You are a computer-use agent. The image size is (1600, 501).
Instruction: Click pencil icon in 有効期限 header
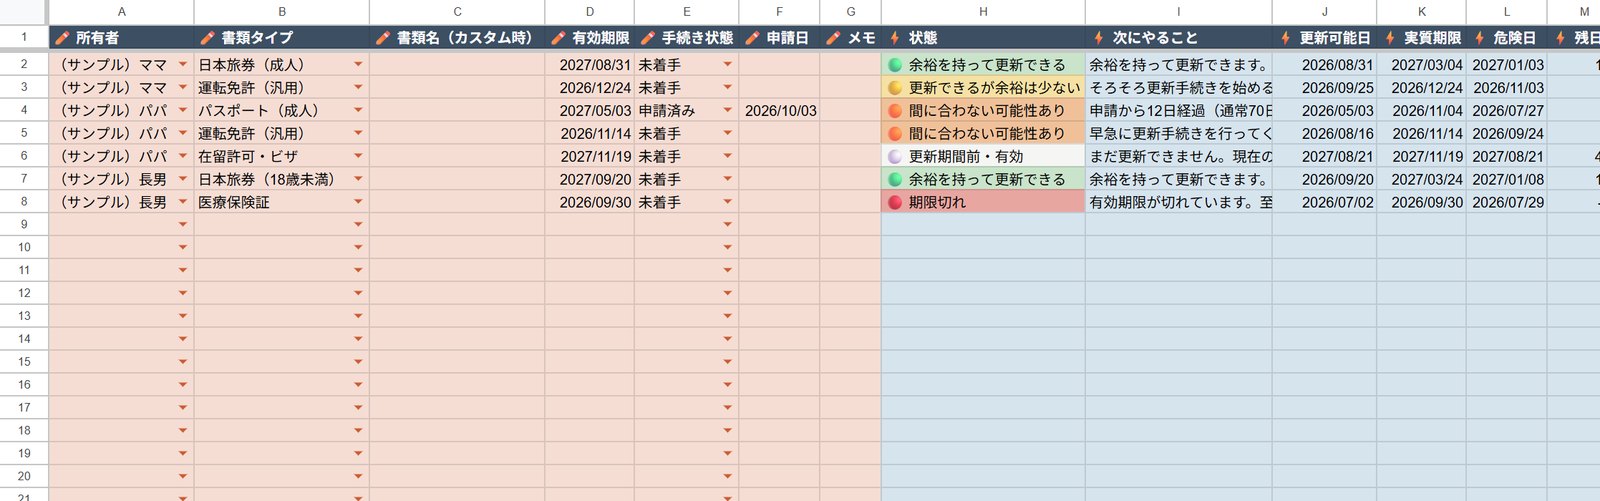[x=558, y=38]
